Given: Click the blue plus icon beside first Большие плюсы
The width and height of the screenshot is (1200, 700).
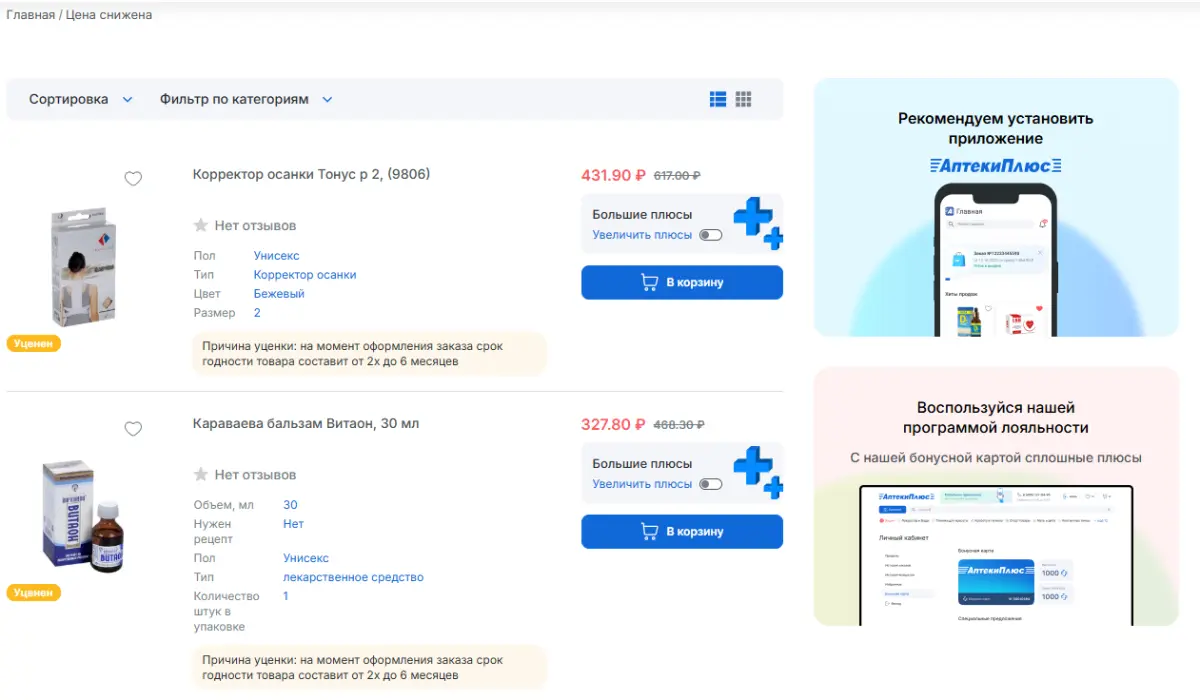Looking at the screenshot, I should 758,223.
